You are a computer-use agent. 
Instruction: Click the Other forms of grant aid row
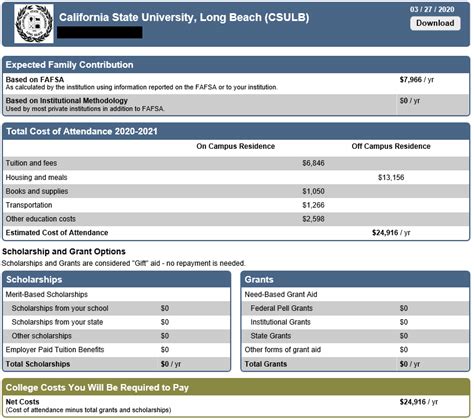[355, 350]
